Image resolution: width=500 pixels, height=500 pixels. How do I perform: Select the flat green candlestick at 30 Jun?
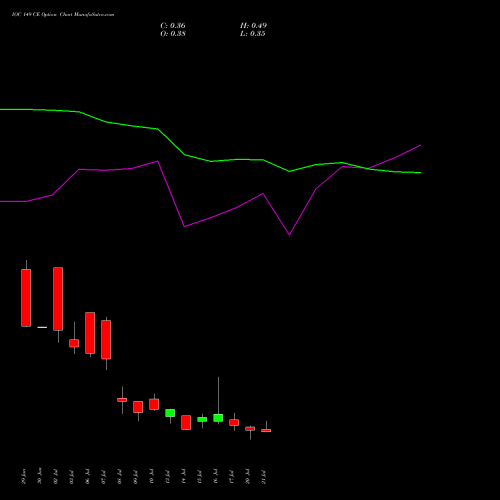click(42, 327)
